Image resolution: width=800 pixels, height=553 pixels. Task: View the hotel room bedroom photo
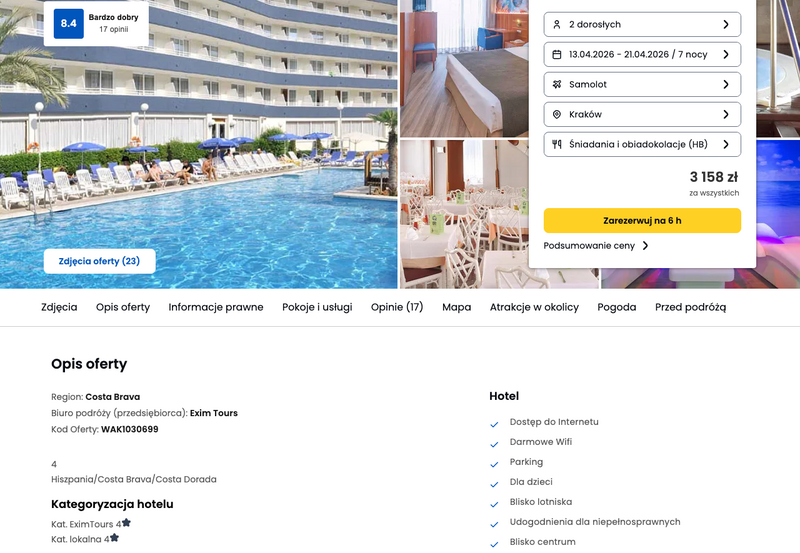click(464, 68)
